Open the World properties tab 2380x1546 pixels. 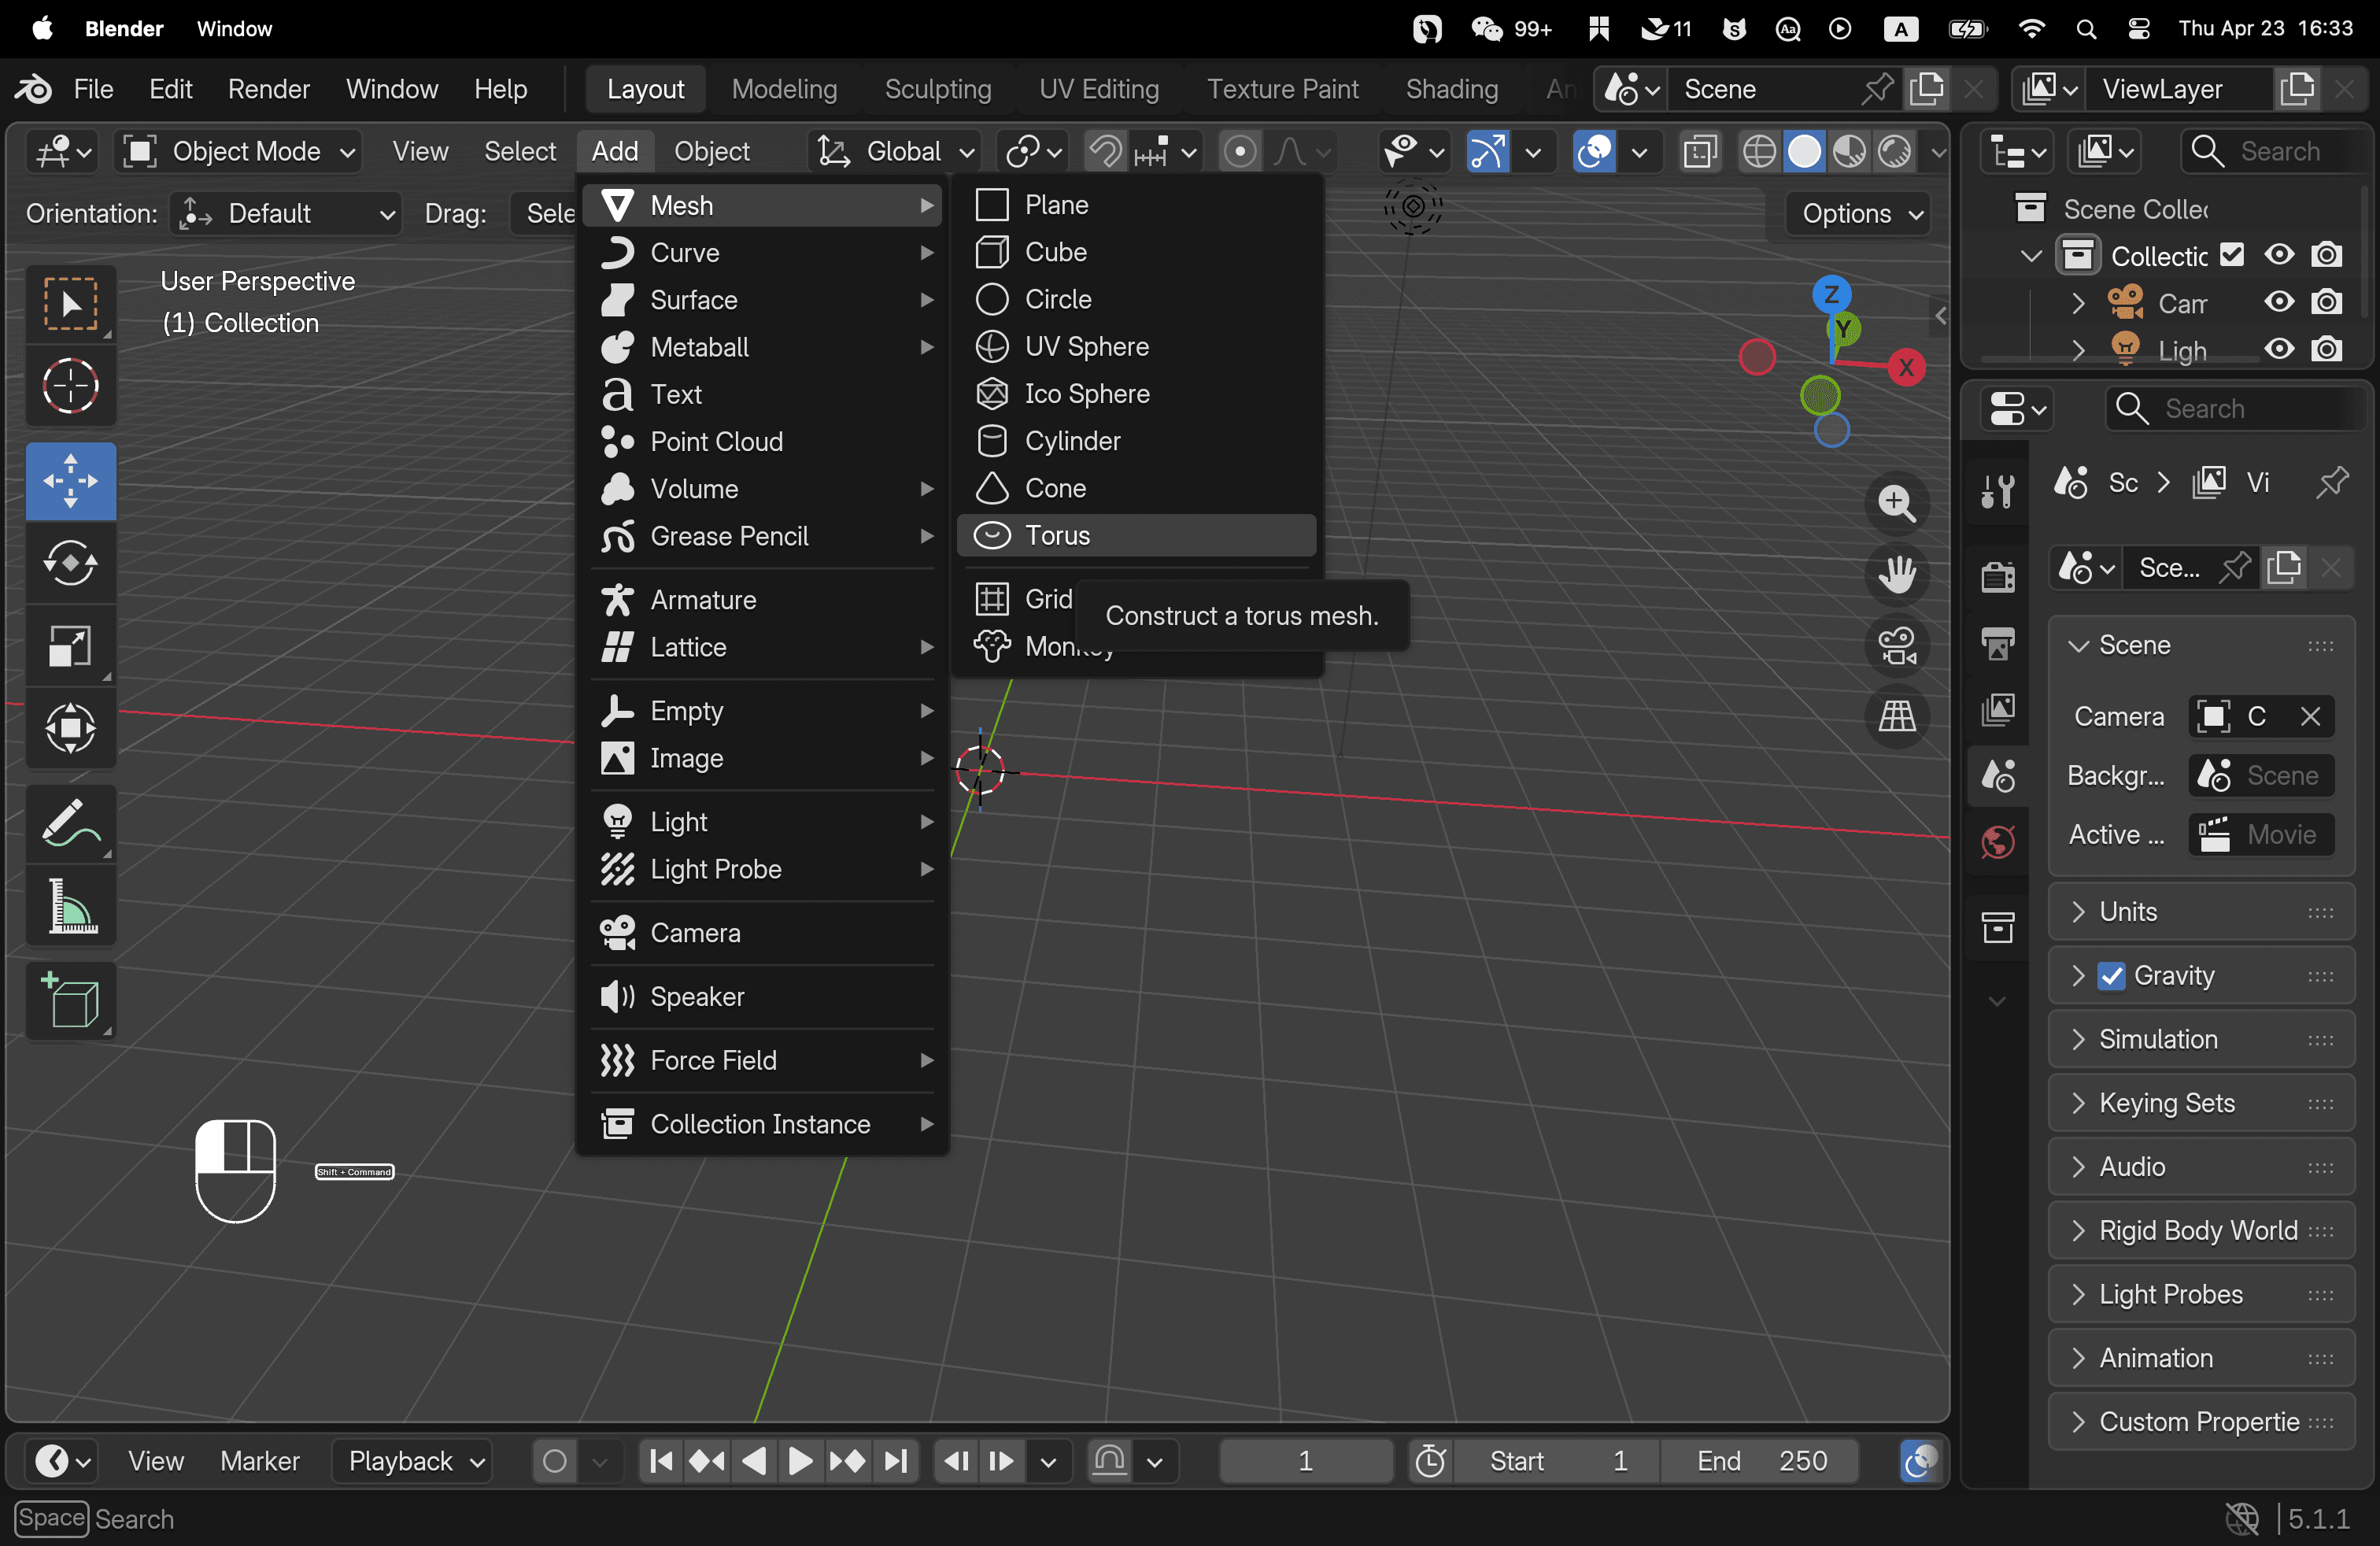tap(1997, 843)
